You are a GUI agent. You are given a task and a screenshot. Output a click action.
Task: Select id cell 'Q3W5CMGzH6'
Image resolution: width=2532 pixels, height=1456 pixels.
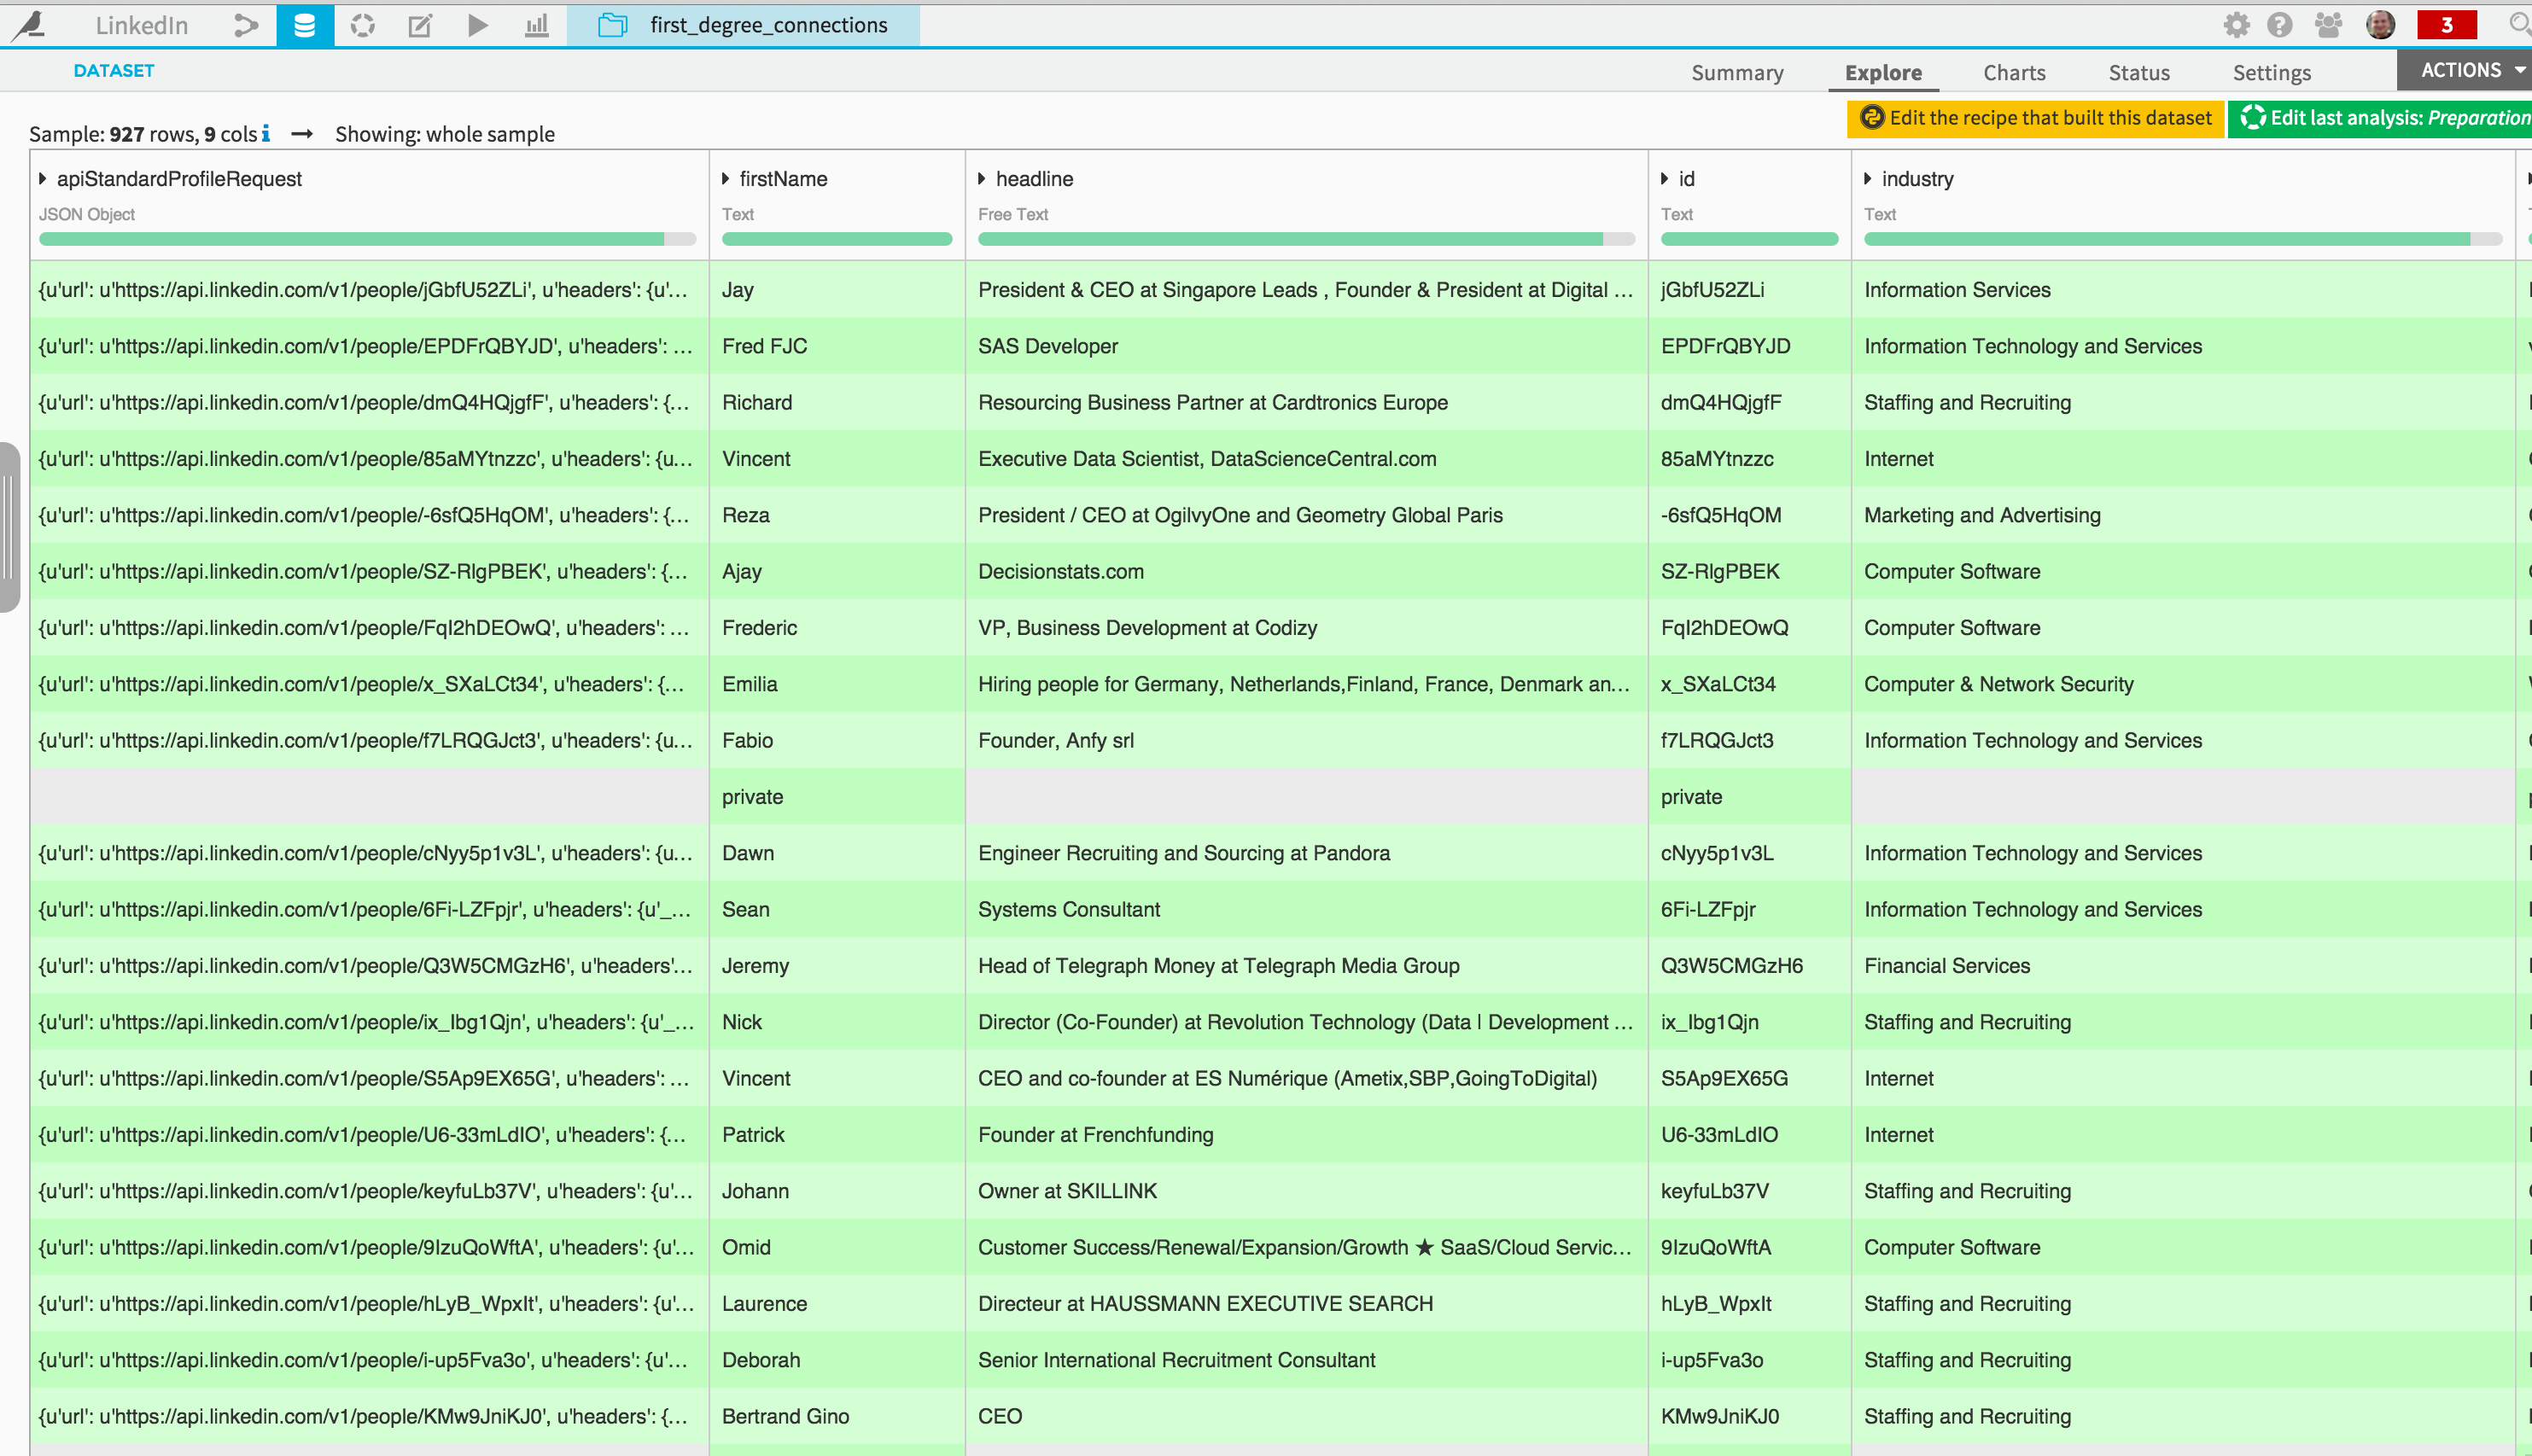point(1749,966)
